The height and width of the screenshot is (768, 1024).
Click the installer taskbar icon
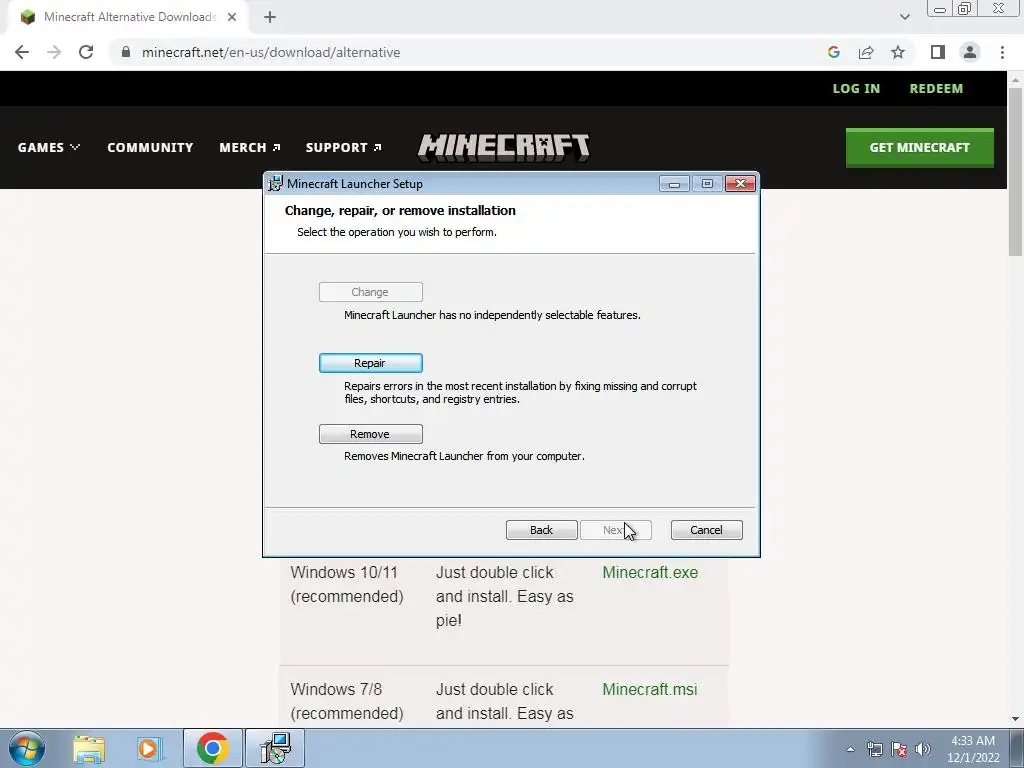(274, 748)
